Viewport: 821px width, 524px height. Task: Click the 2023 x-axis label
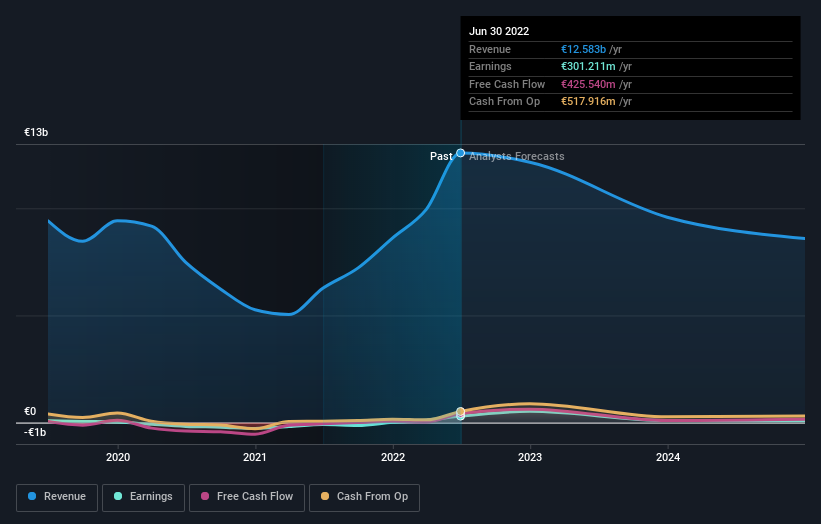coord(530,457)
